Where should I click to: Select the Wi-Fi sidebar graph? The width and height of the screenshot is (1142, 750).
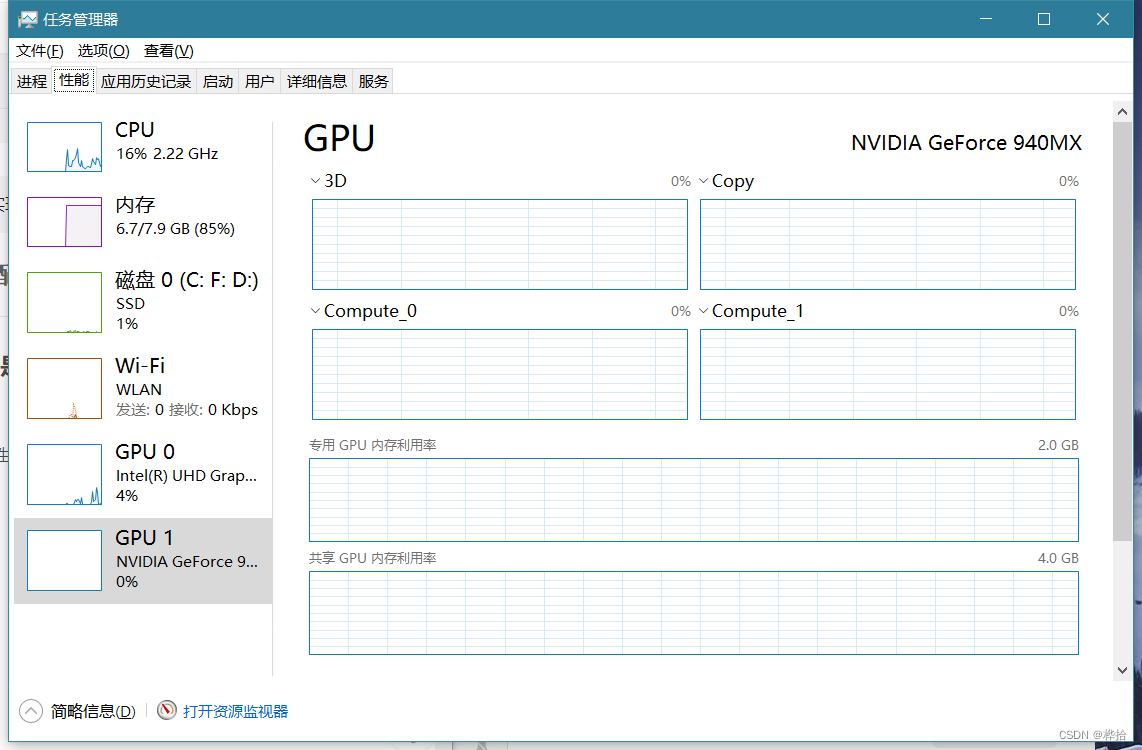[x=64, y=388]
